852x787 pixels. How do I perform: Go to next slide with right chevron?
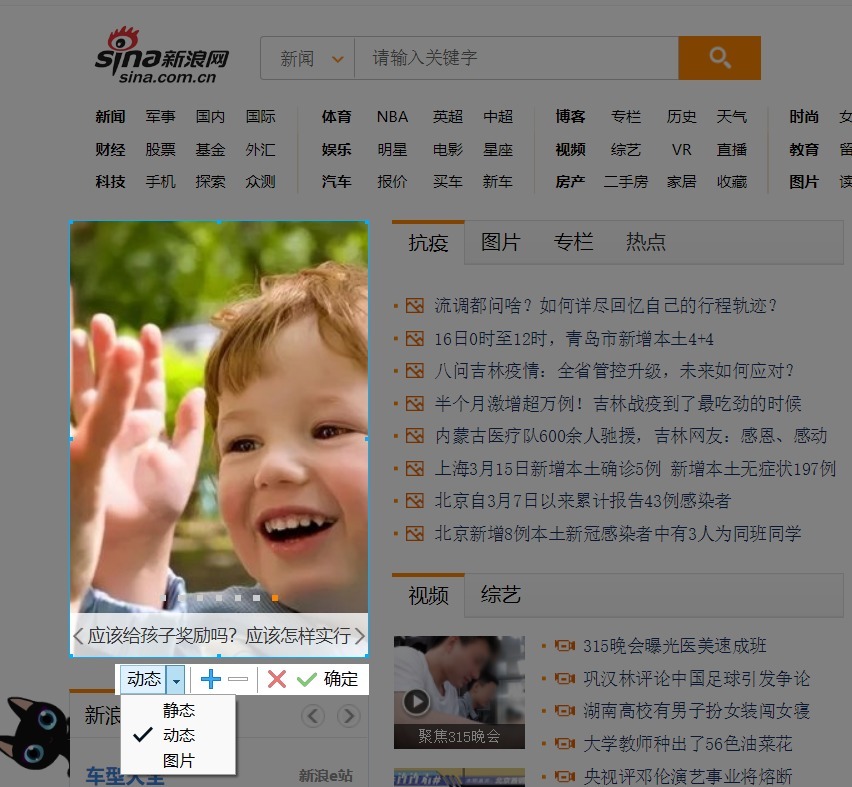360,635
